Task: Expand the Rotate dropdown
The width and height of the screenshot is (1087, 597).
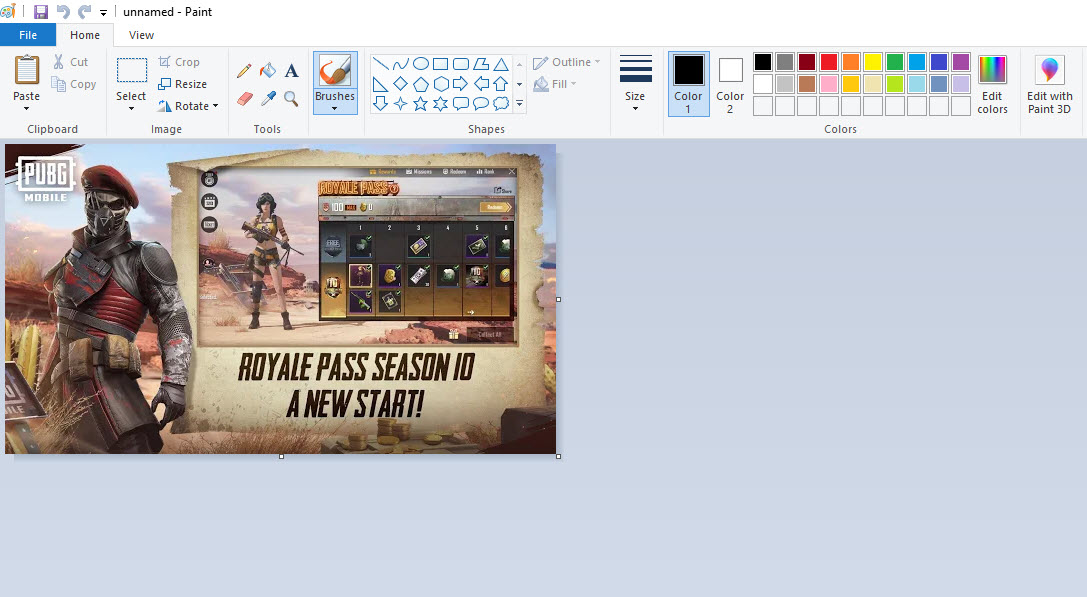Action: pyautogui.click(x=216, y=106)
